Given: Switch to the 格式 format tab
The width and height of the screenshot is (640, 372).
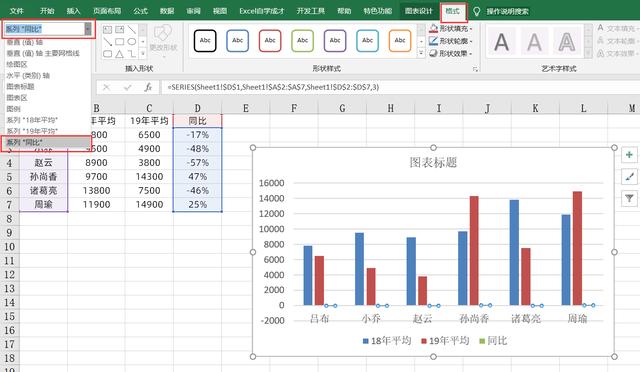Looking at the screenshot, I should pos(453,11).
